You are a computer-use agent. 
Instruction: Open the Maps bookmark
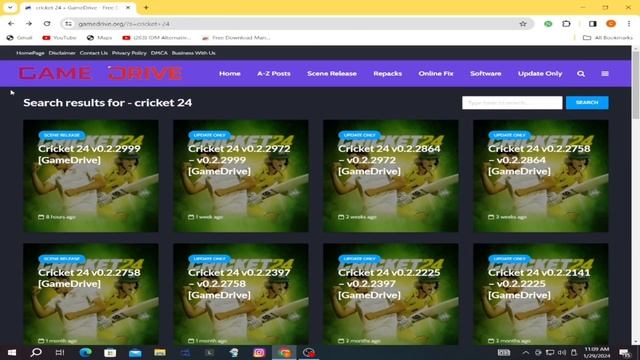pyautogui.click(x=99, y=38)
